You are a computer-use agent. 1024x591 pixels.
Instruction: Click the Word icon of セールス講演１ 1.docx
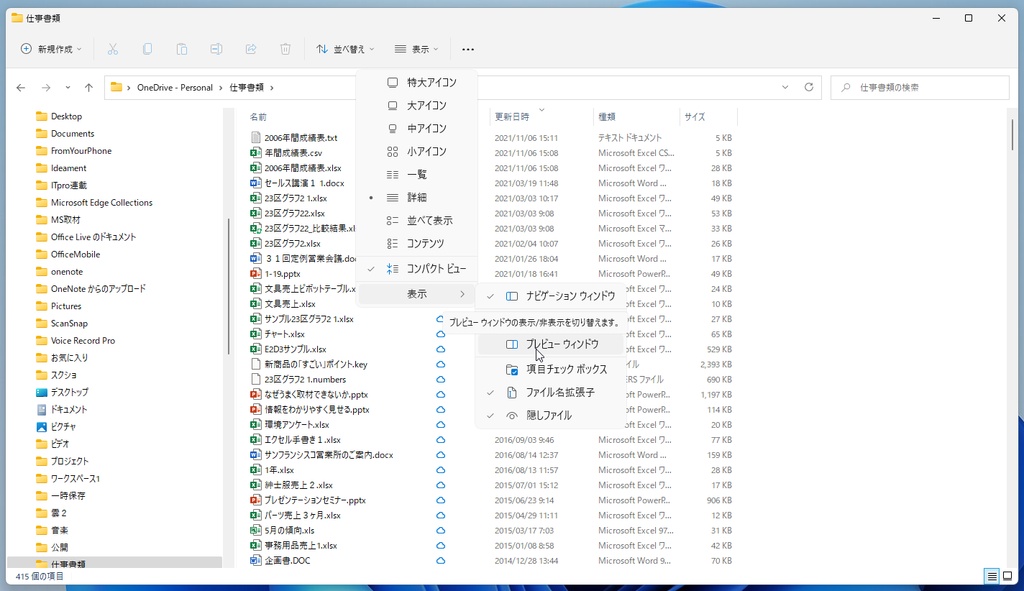click(x=255, y=183)
